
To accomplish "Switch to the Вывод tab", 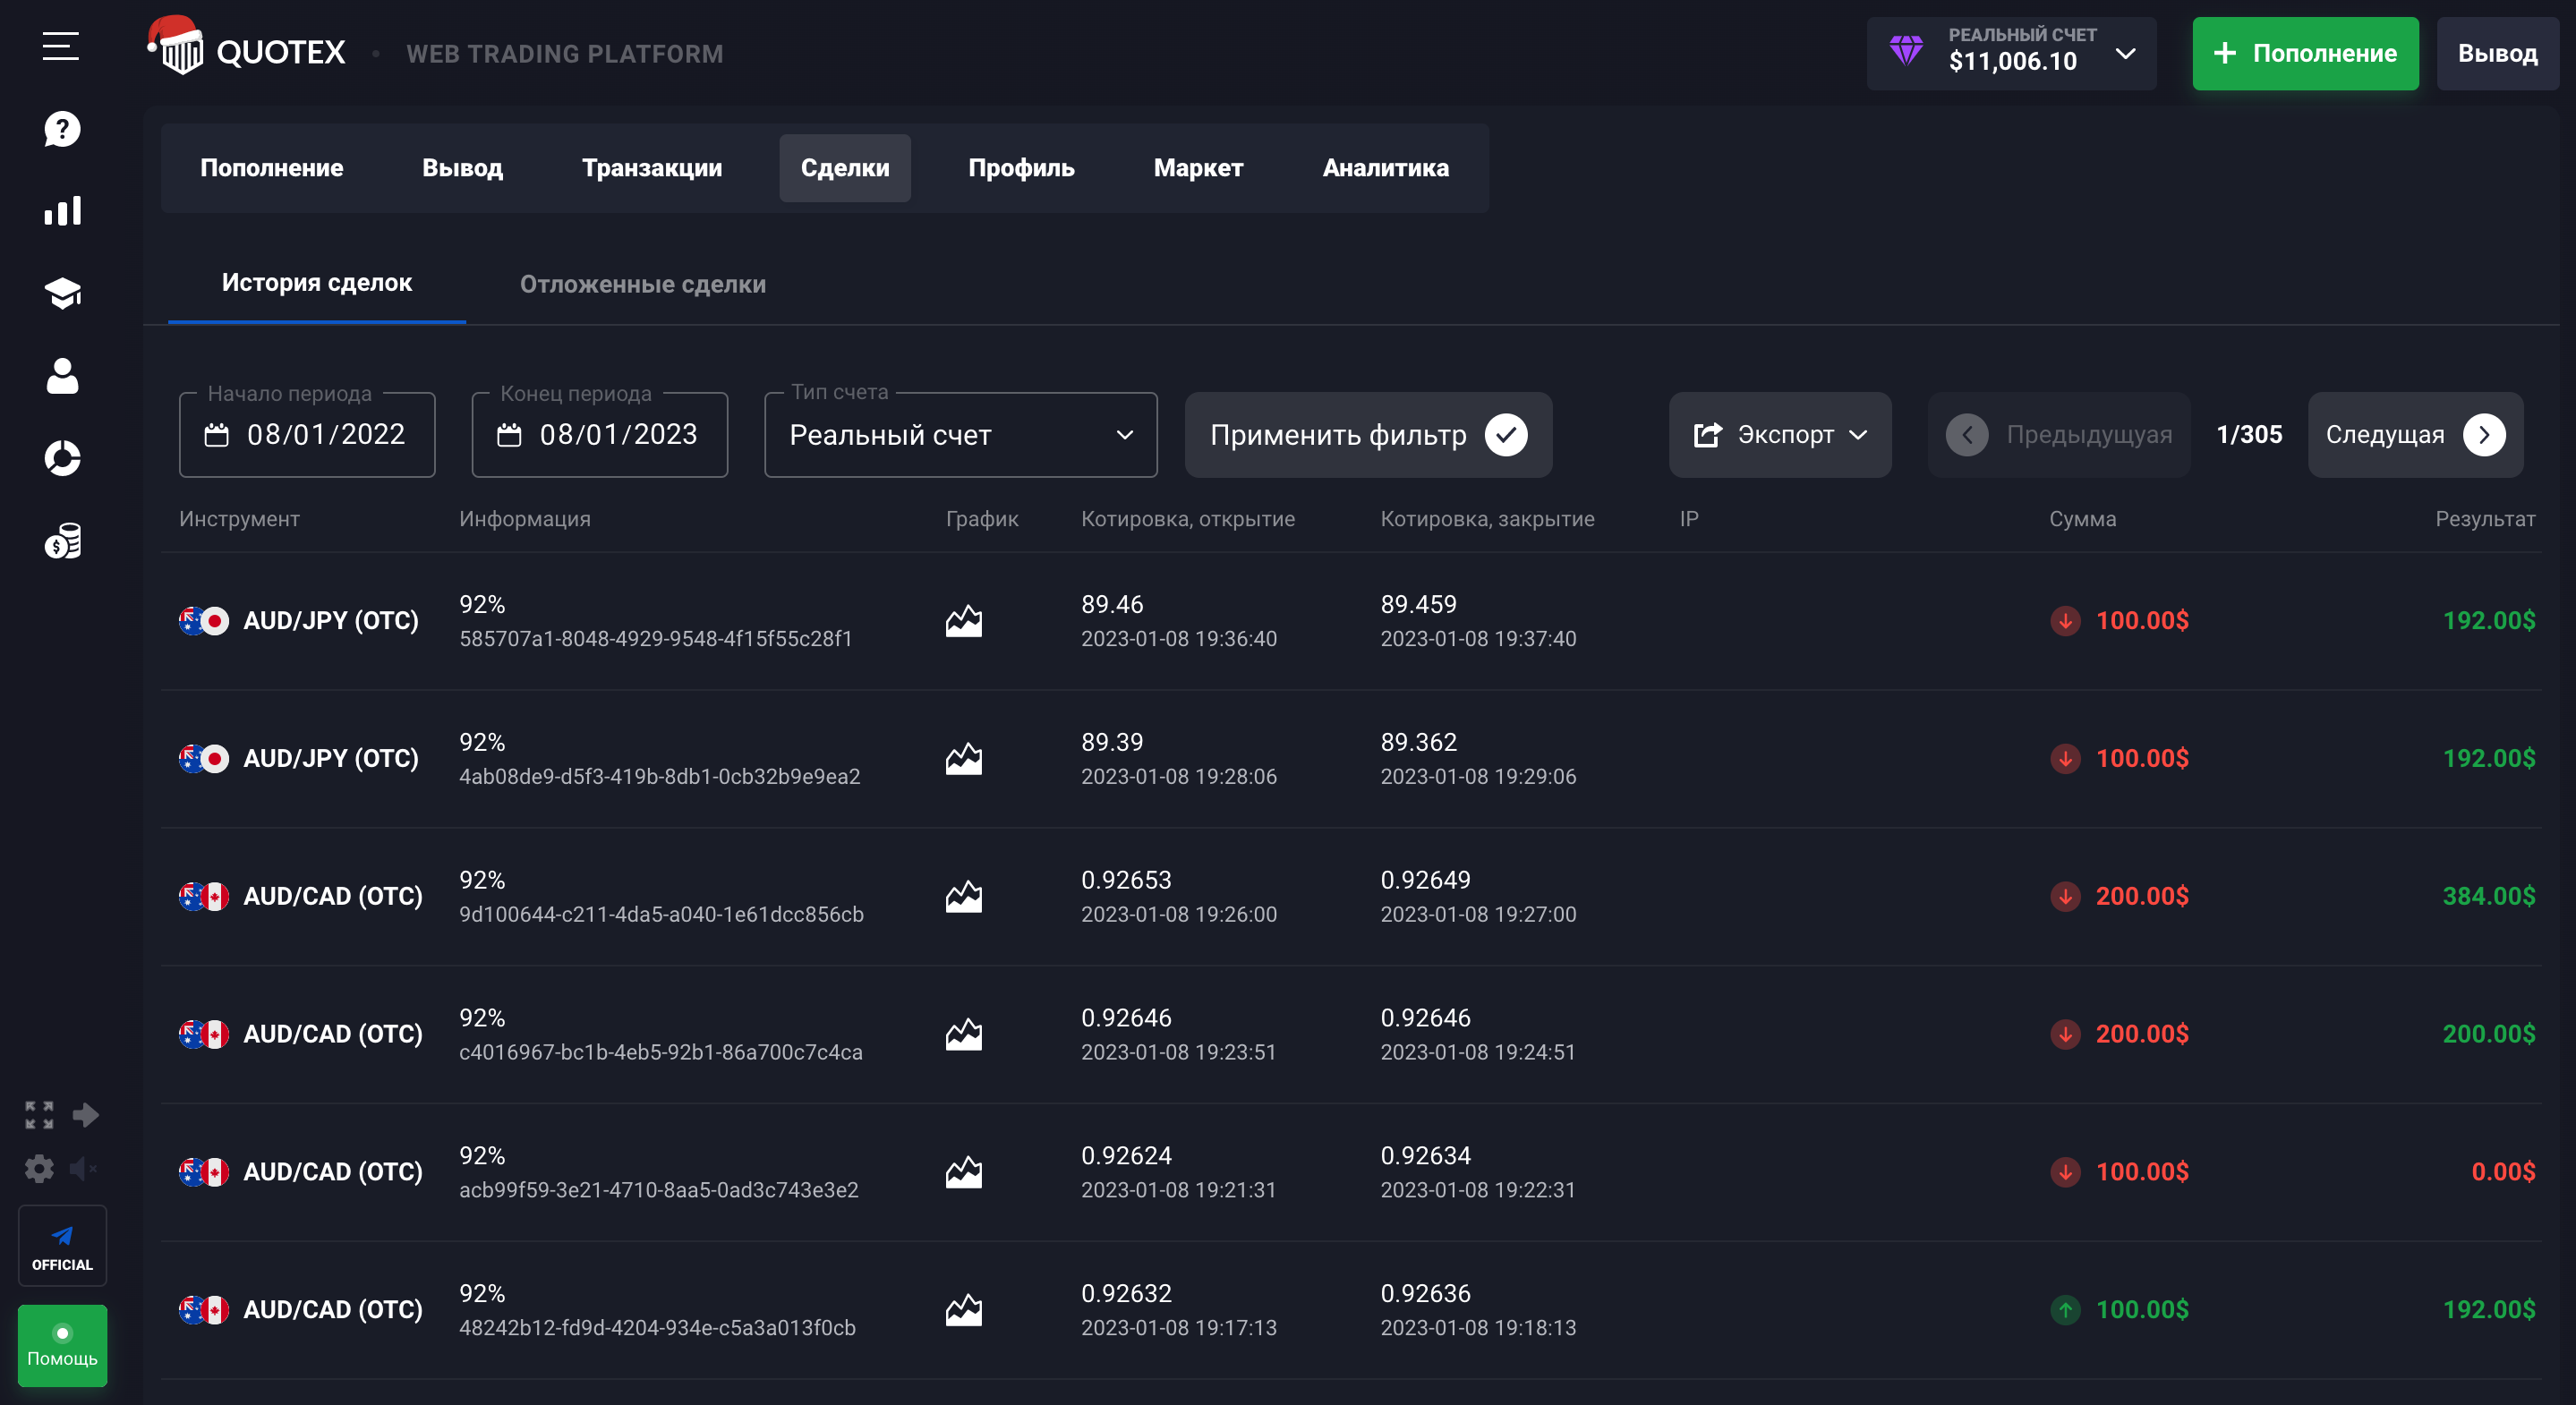I will 462,168.
